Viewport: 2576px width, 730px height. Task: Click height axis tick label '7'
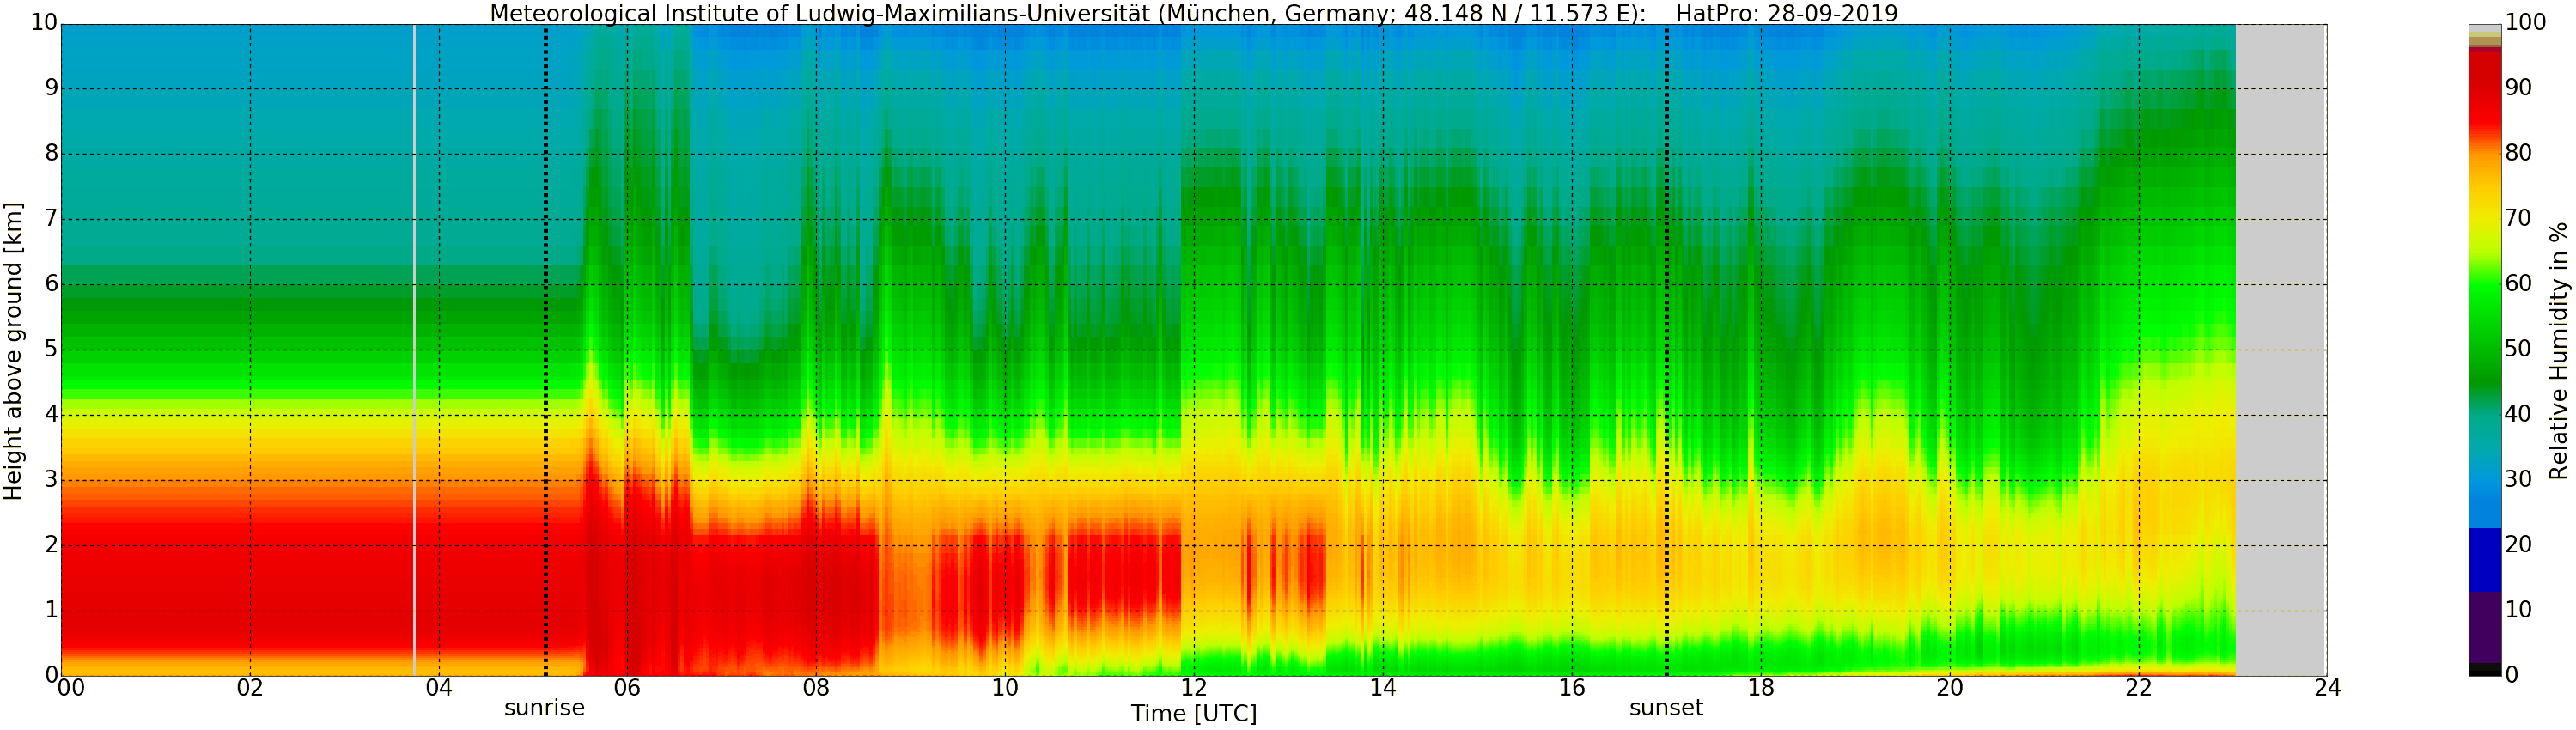[x=51, y=219]
